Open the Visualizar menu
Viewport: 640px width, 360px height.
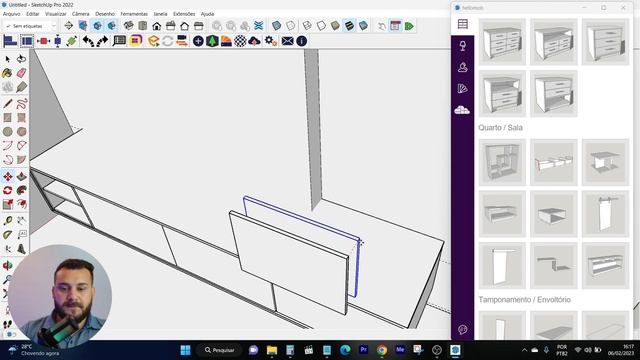coord(56,14)
